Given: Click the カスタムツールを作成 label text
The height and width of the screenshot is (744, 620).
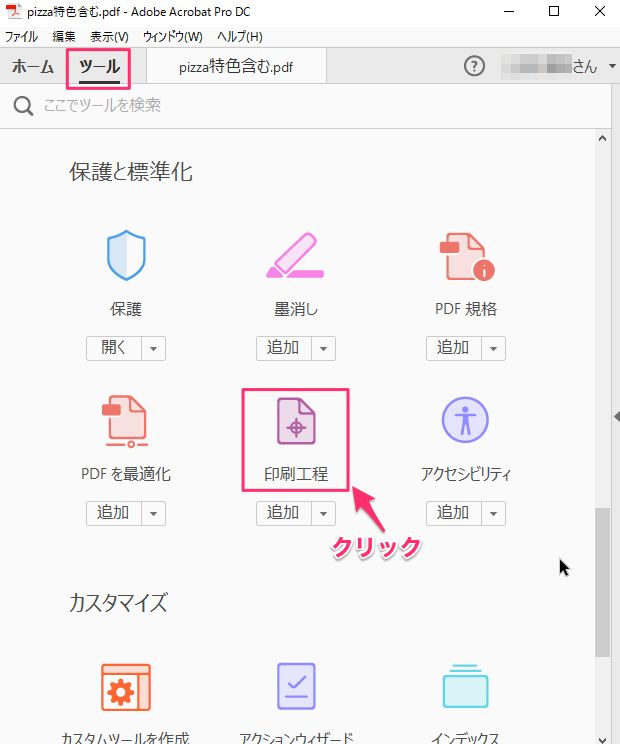Looking at the screenshot, I should pyautogui.click(x=126, y=738).
